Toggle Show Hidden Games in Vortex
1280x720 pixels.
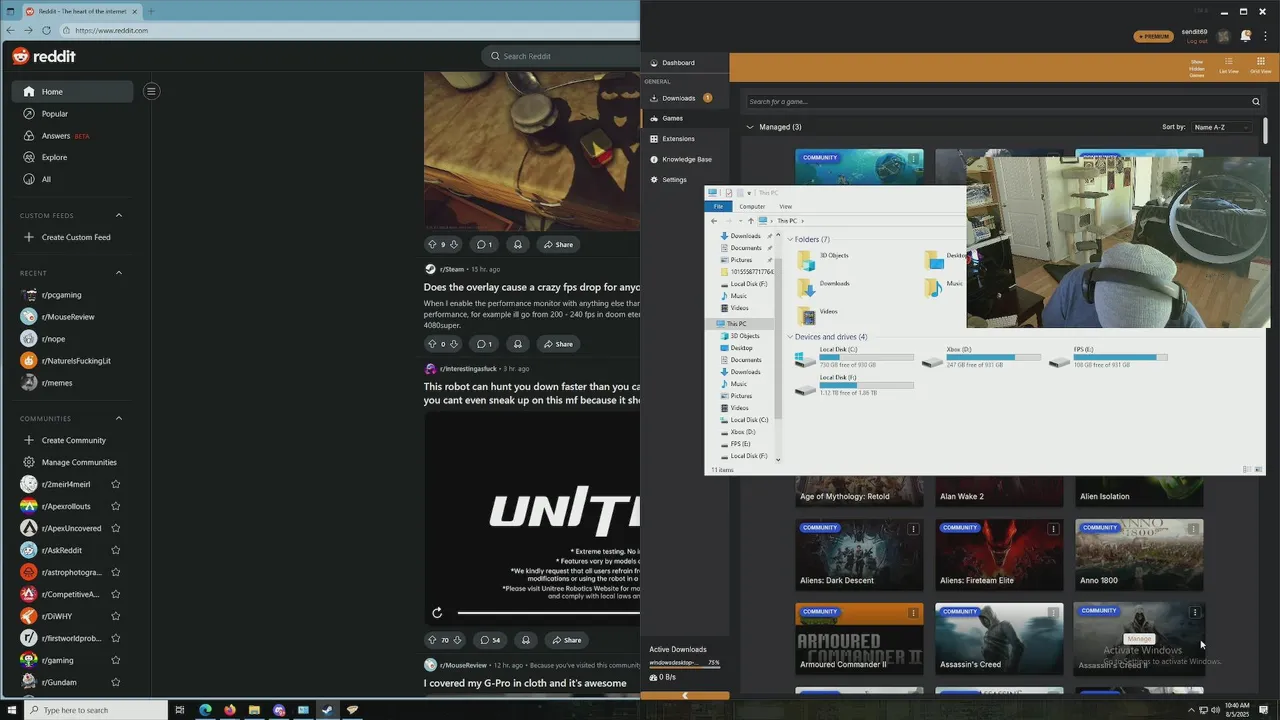pos(1196,67)
